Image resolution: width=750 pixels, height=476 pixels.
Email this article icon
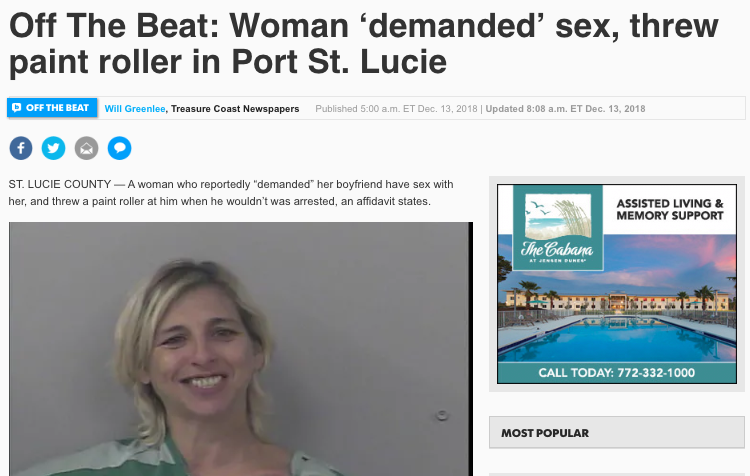click(x=87, y=148)
